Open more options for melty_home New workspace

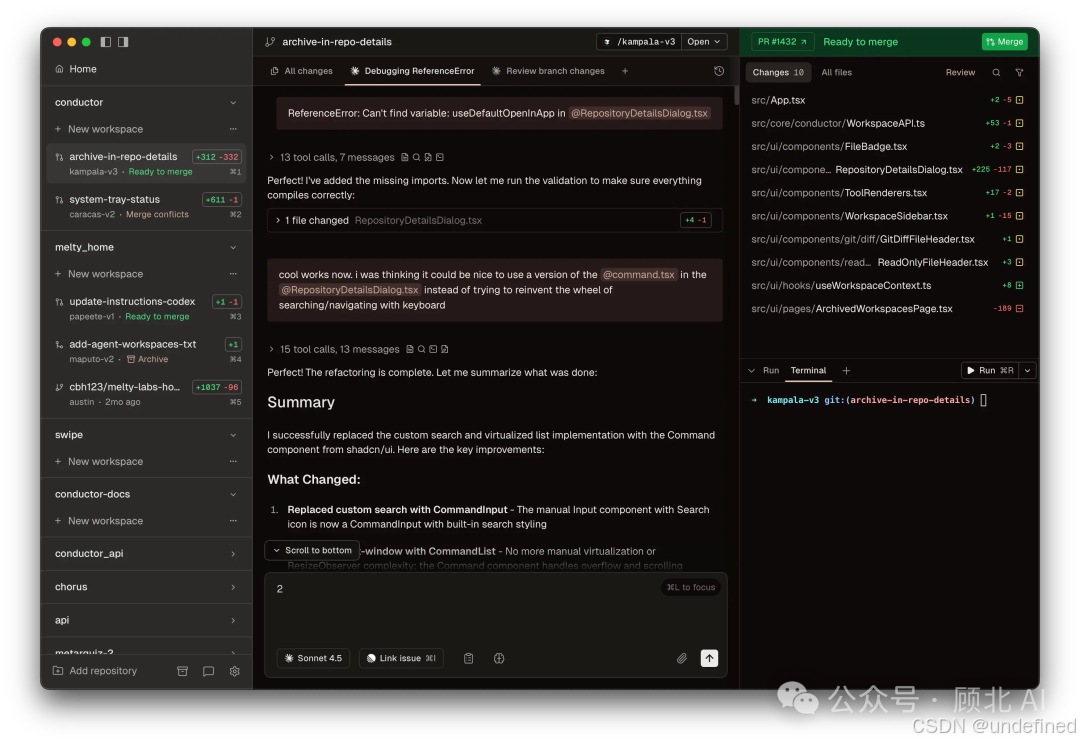tap(233, 273)
